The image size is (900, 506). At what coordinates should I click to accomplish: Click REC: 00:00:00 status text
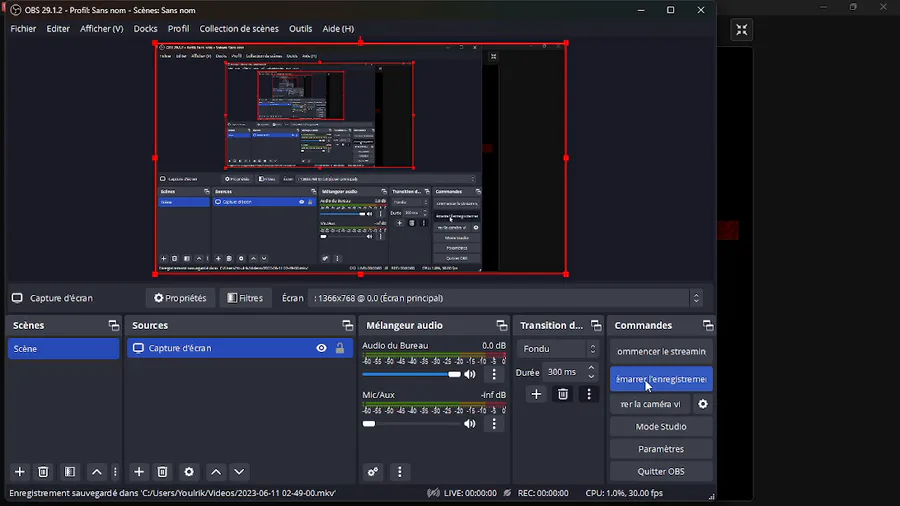click(x=543, y=493)
